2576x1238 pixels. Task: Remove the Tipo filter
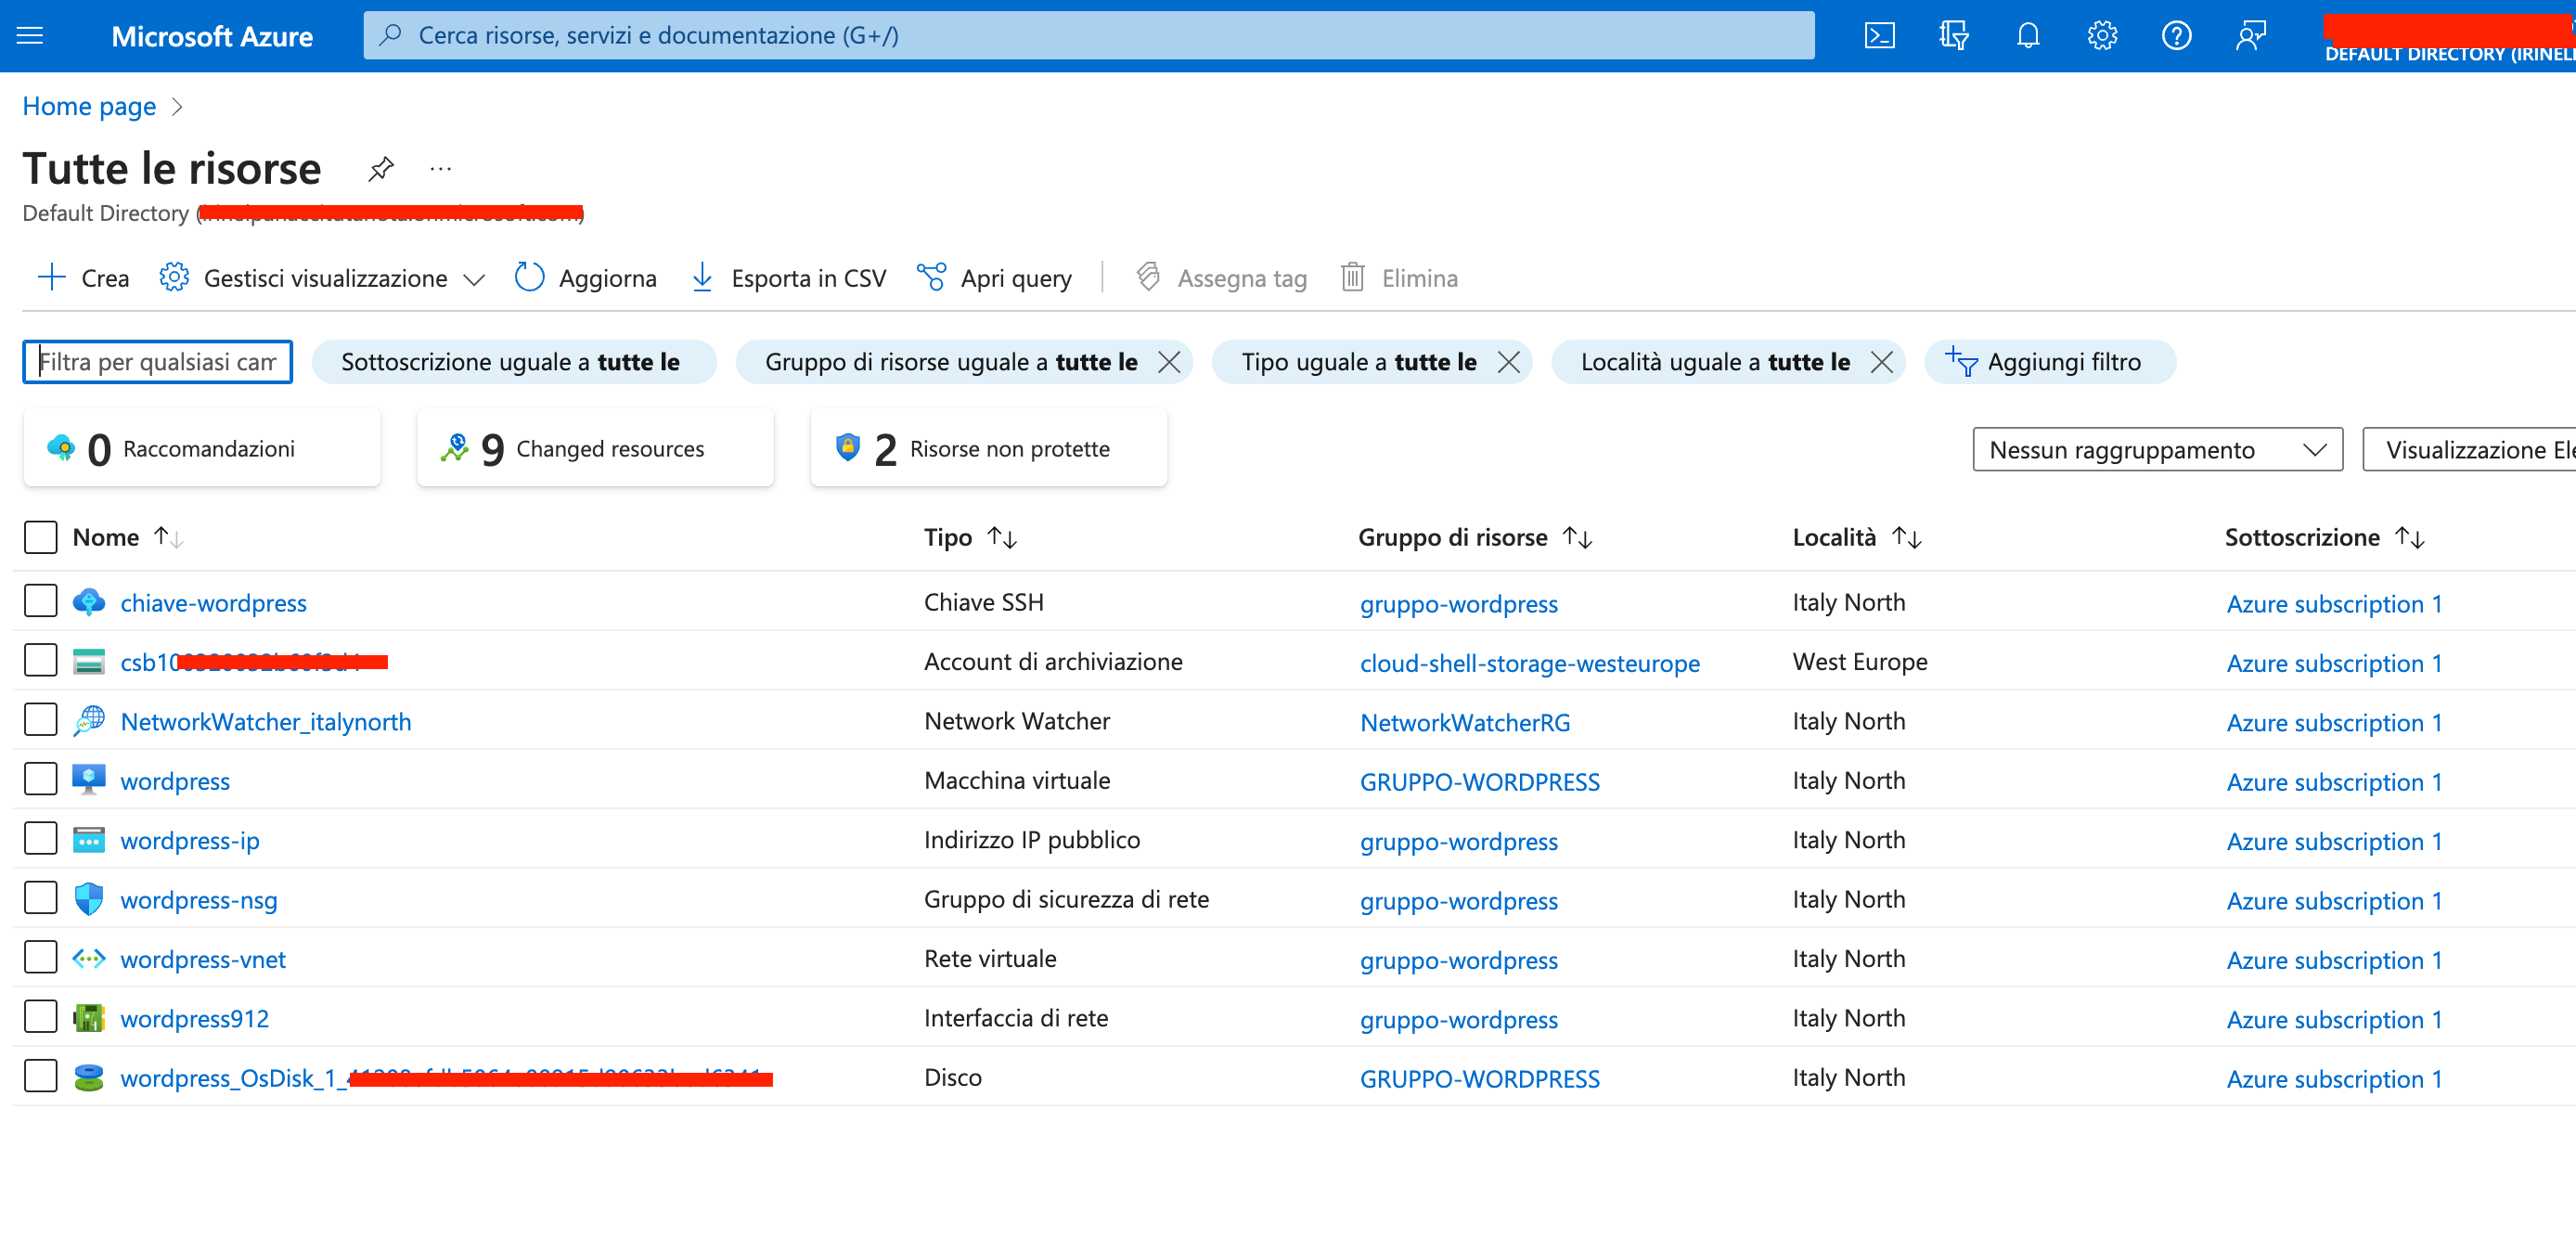pyautogui.click(x=1509, y=362)
